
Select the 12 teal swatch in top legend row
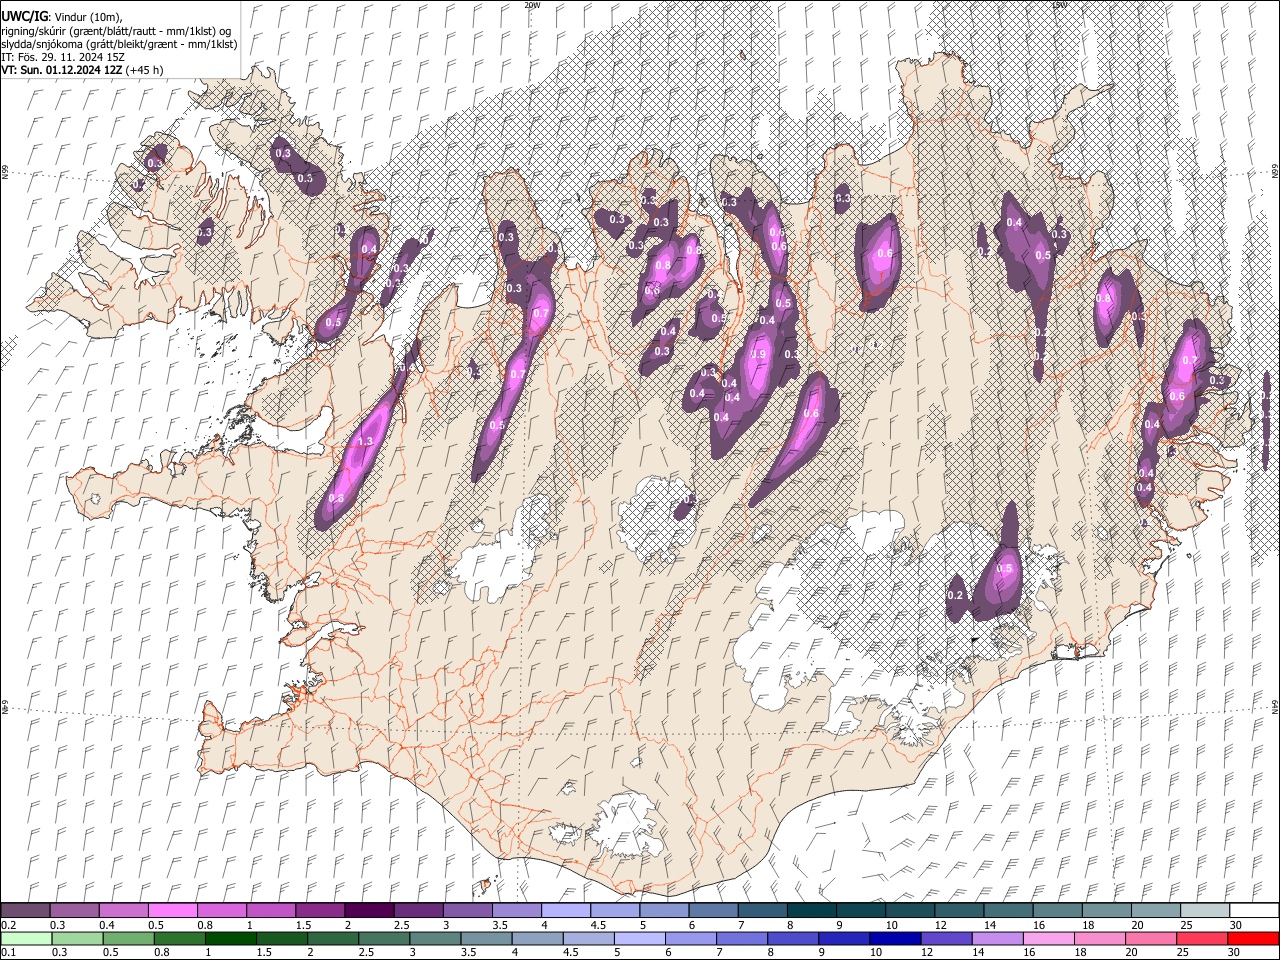click(958, 910)
